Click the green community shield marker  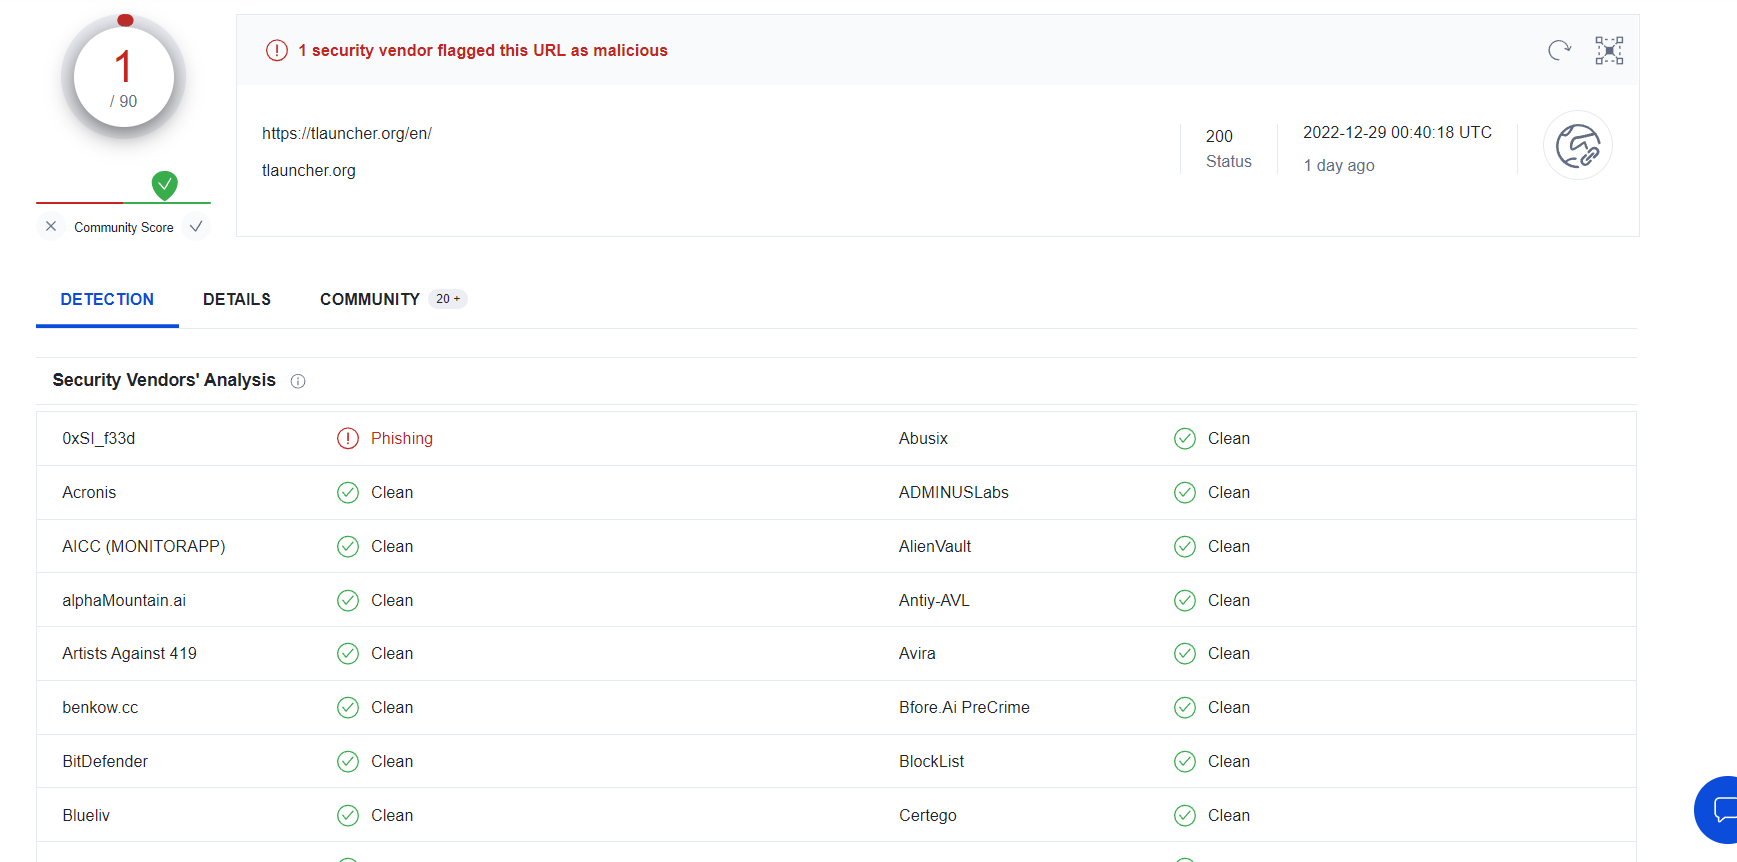coord(165,185)
